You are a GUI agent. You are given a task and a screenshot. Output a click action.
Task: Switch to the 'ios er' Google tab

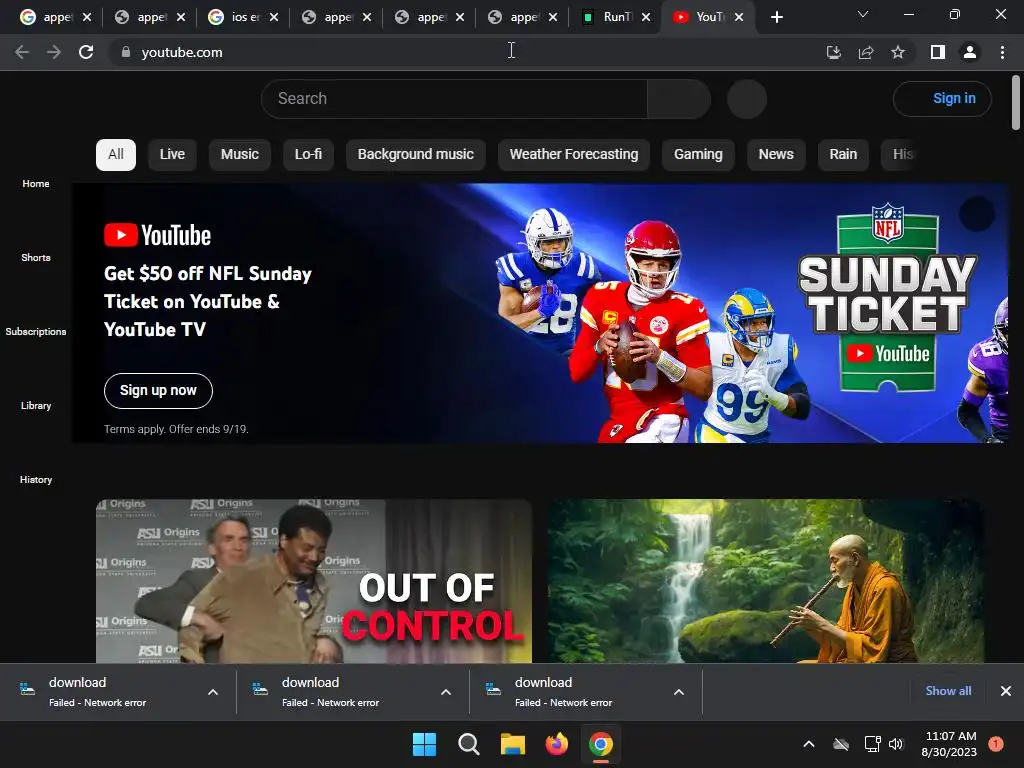[x=243, y=17]
